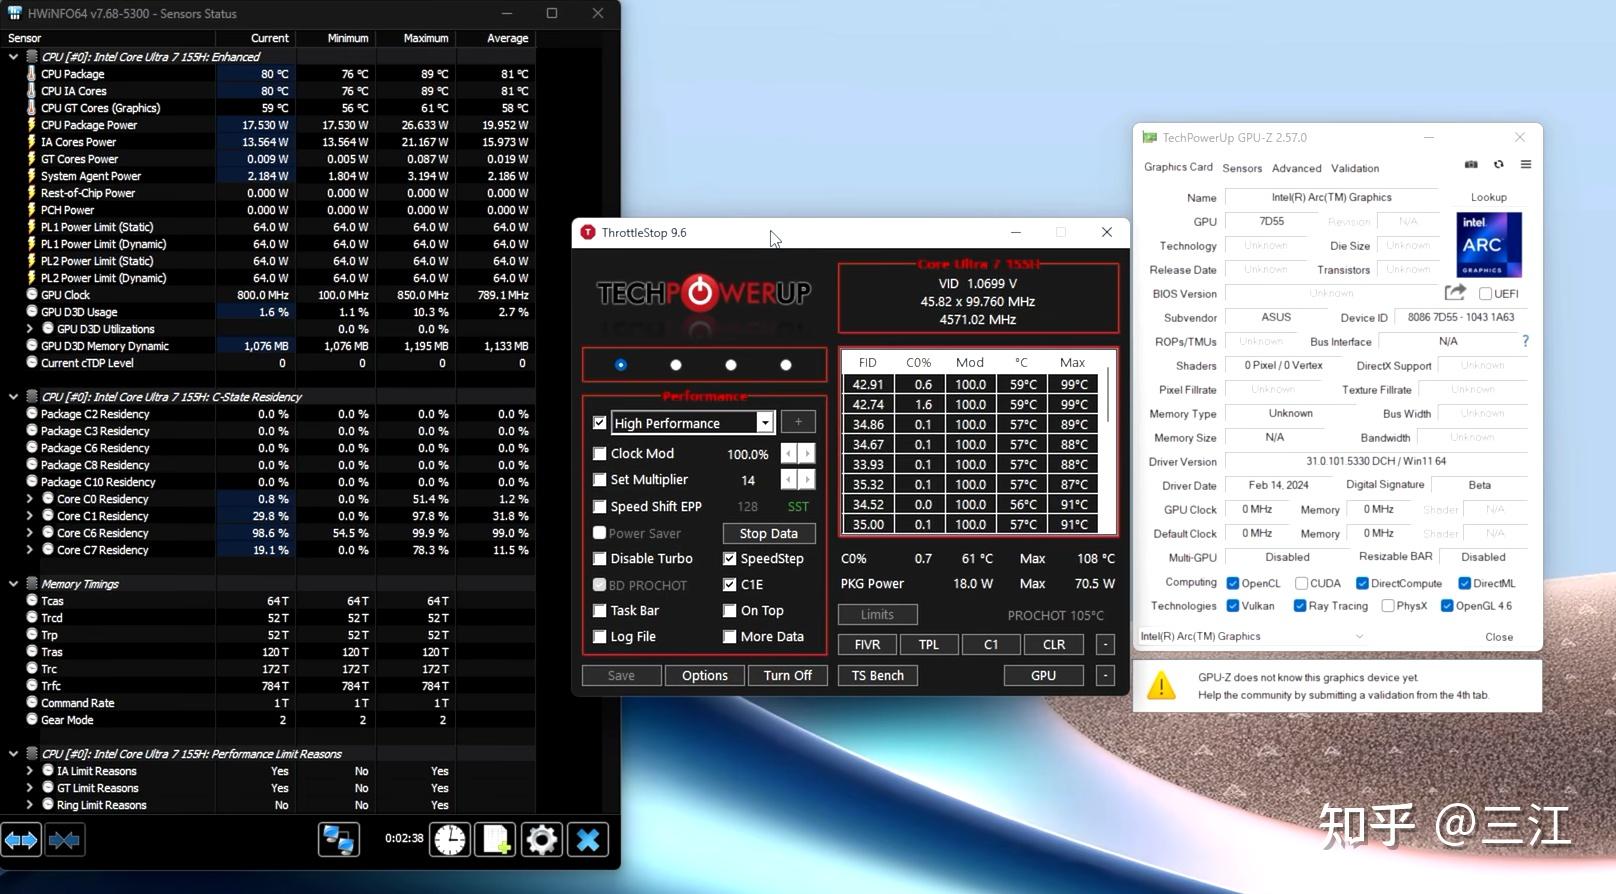Click the GPU-Z screenshot camera icon
Image resolution: width=1616 pixels, height=894 pixels.
tap(1471, 165)
